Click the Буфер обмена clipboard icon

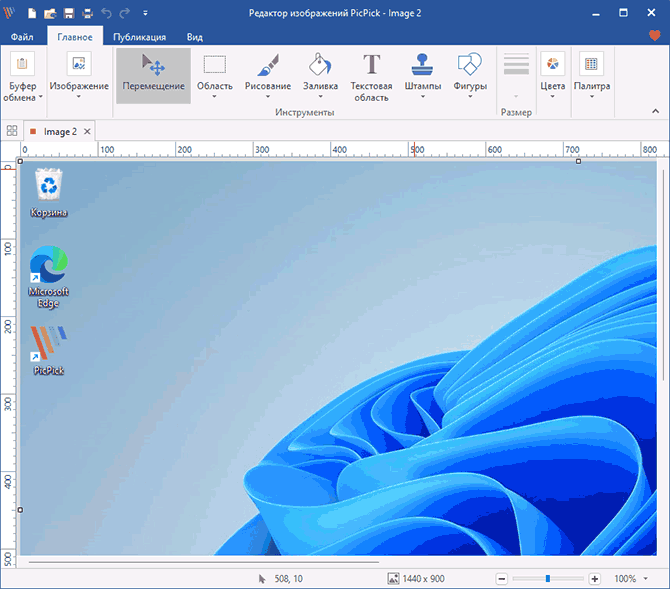22,64
